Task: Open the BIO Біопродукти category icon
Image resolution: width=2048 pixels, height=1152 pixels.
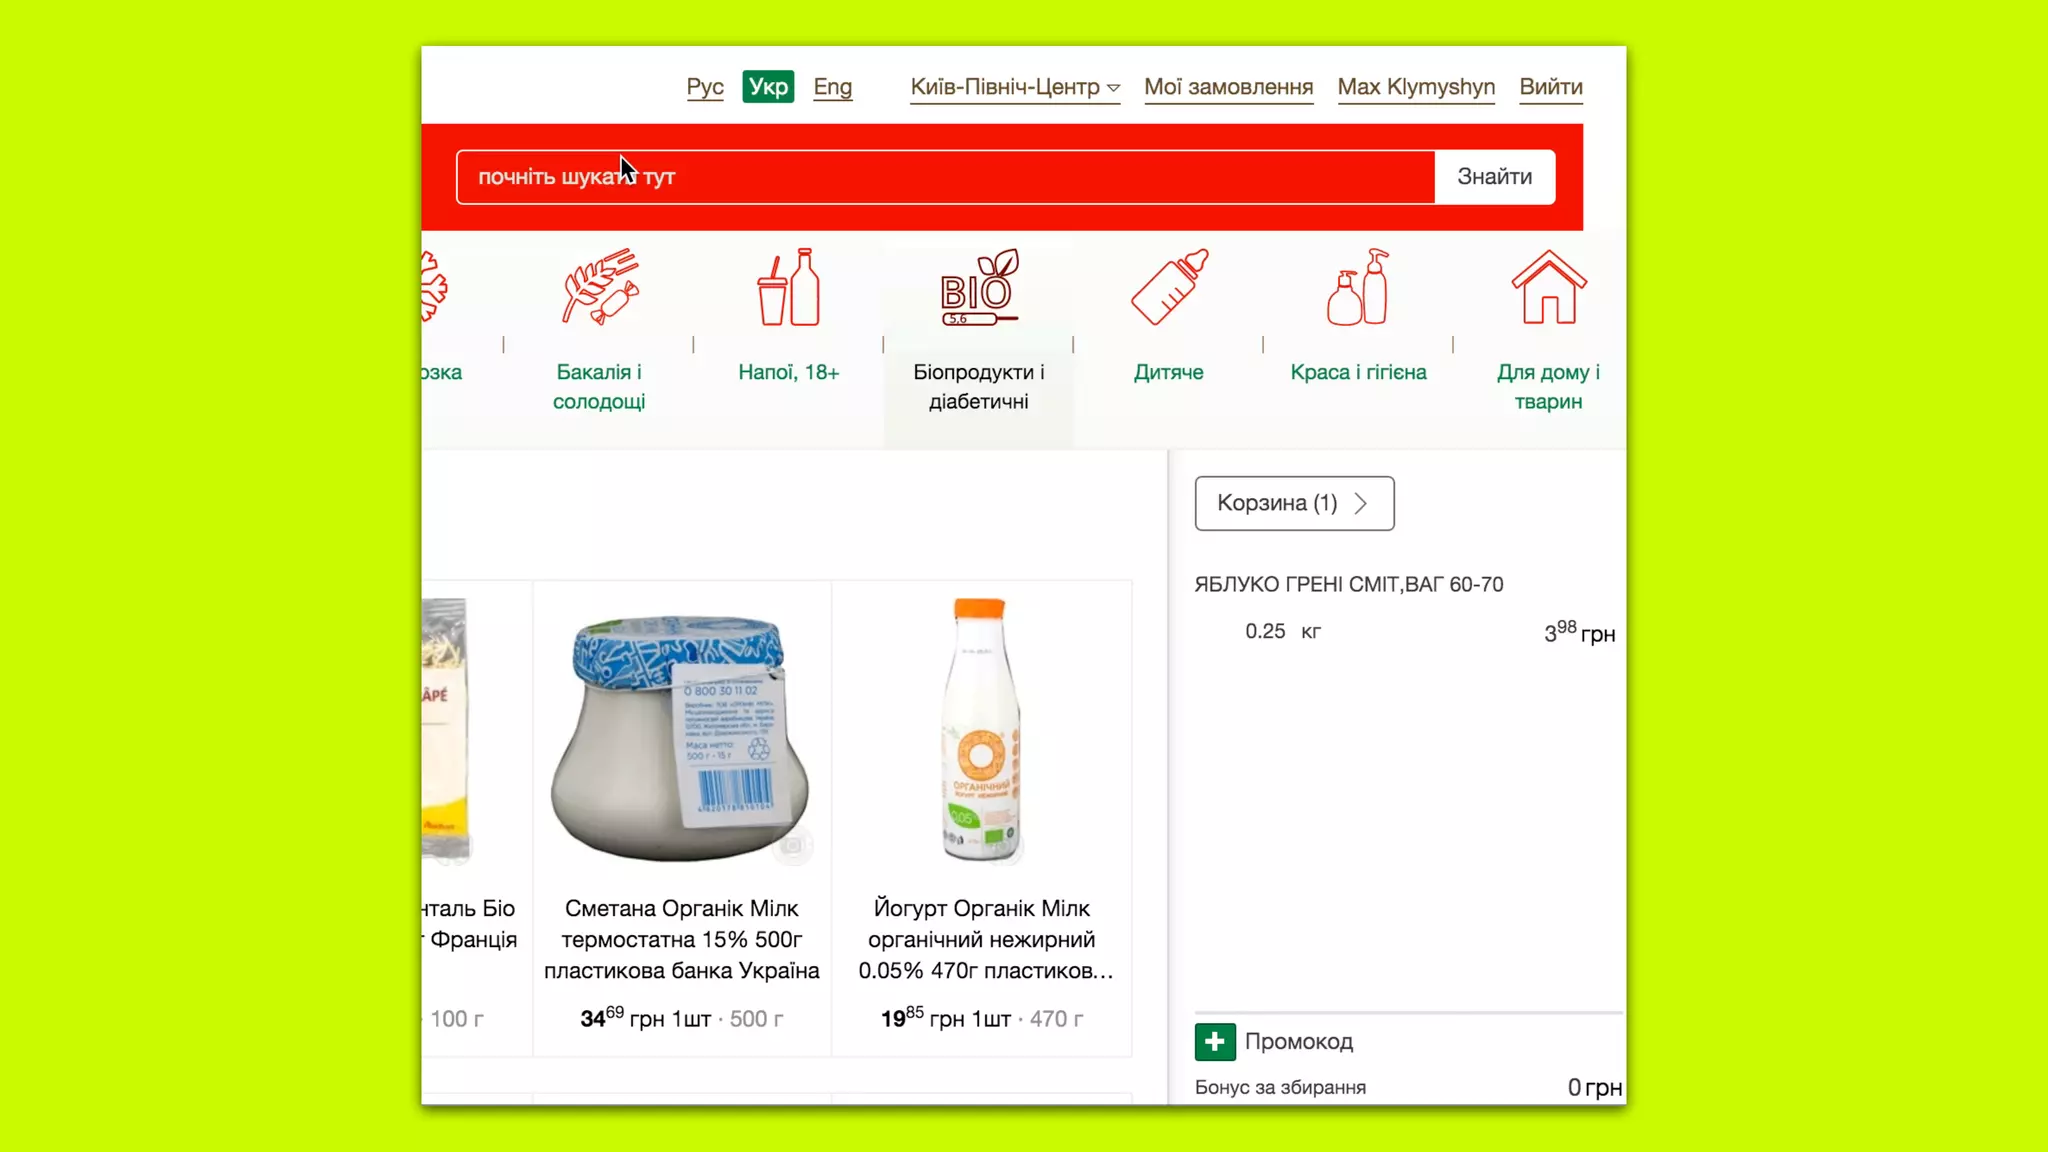Action: [x=979, y=287]
